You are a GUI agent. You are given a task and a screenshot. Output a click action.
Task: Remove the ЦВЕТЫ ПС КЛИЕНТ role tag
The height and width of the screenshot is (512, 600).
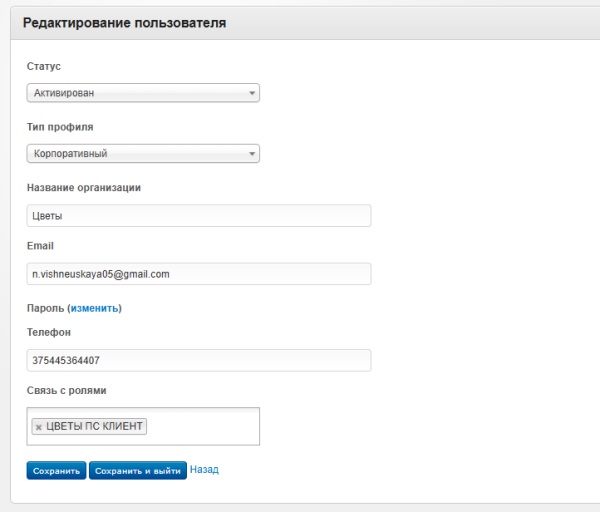38,427
